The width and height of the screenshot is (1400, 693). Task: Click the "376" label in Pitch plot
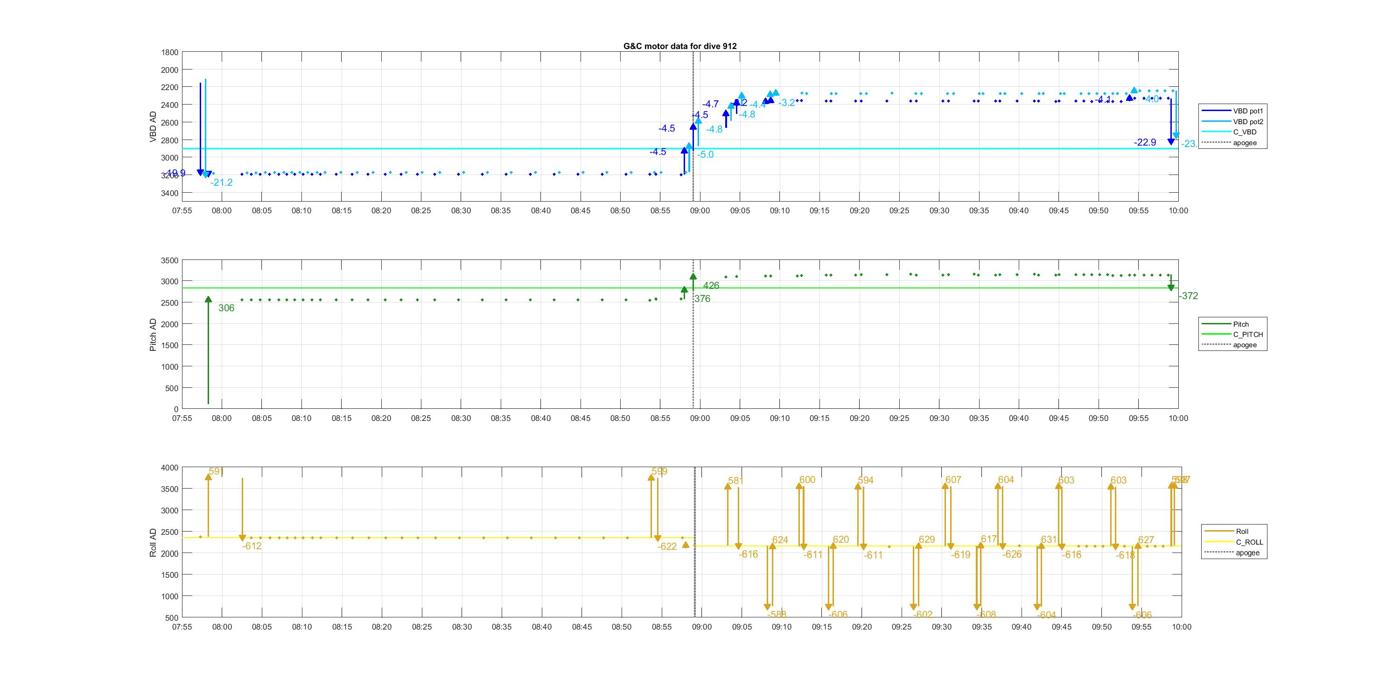[702, 299]
